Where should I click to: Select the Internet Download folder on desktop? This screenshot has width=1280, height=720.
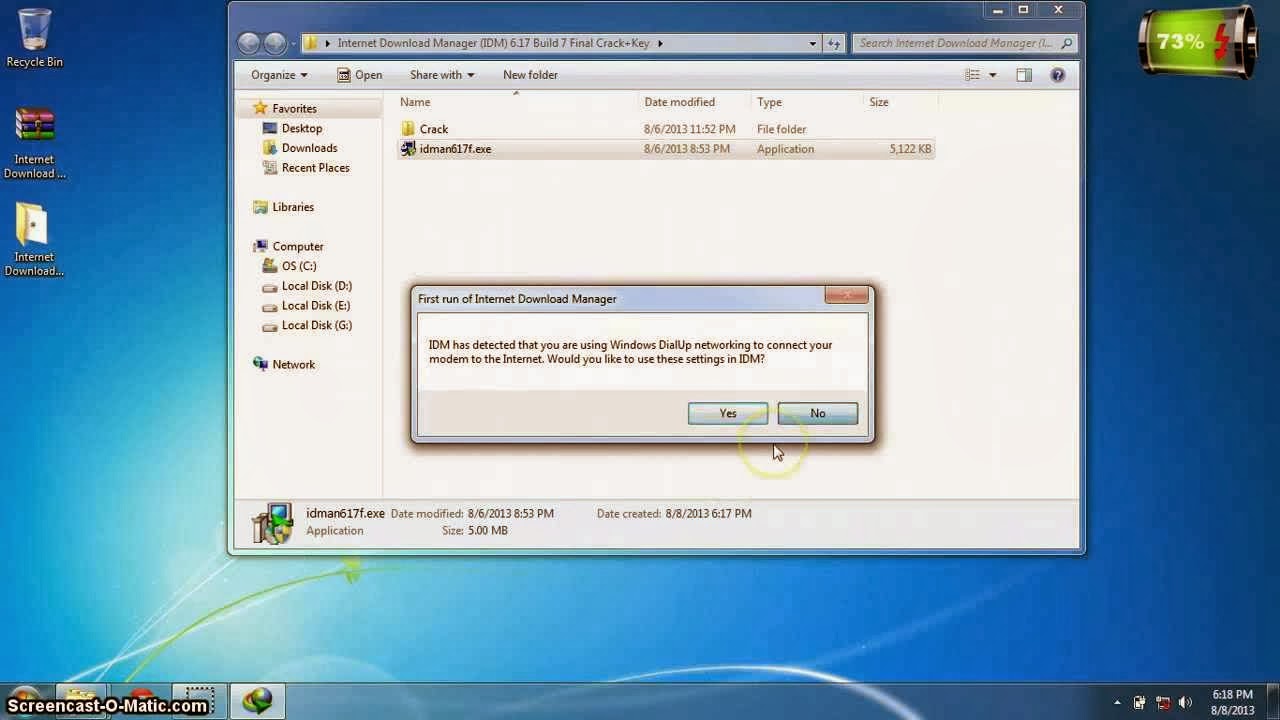click(34, 241)
